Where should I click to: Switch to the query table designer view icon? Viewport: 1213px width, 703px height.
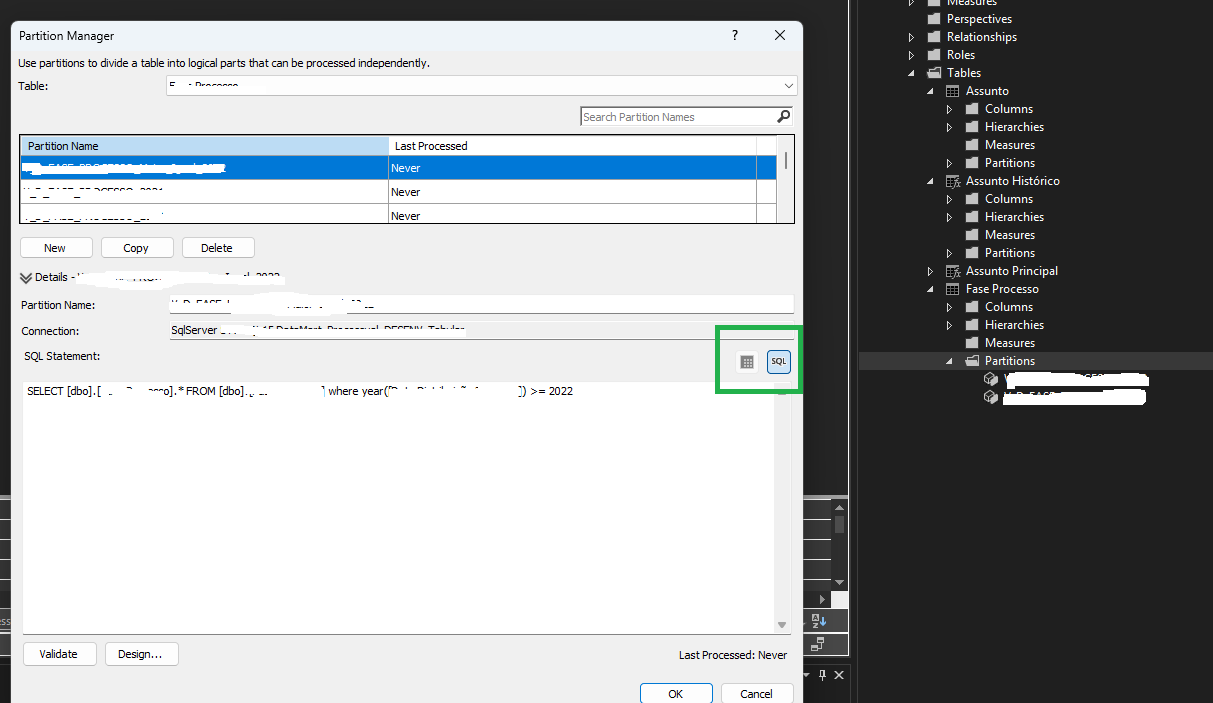pyautogui.click(x=747, y=362)
